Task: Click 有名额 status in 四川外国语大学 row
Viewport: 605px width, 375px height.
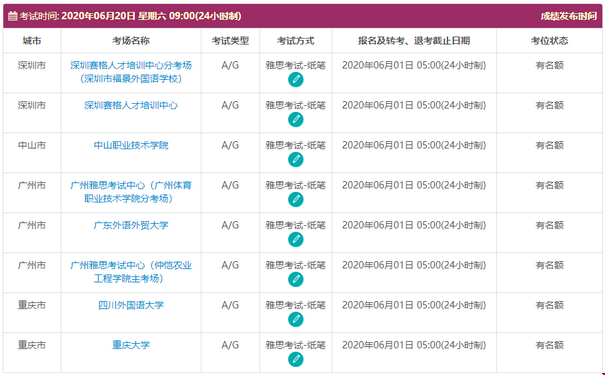Action: click(x=549, y=305)
